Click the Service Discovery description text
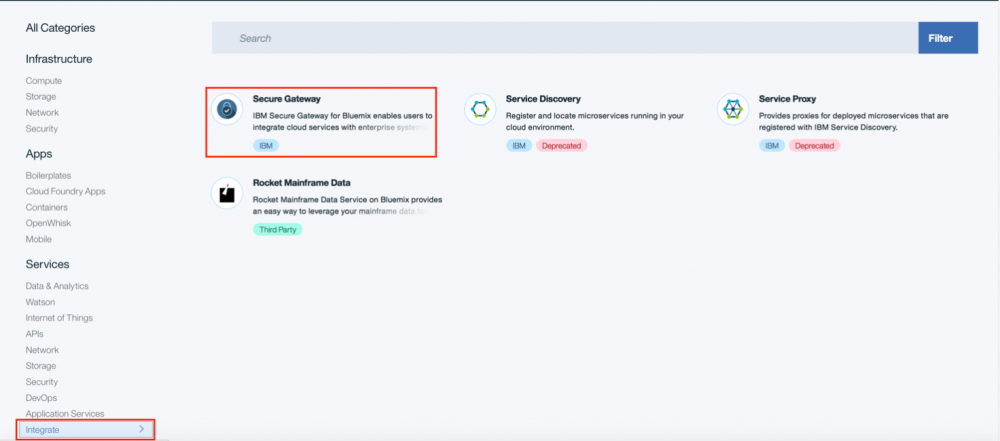 595,122
